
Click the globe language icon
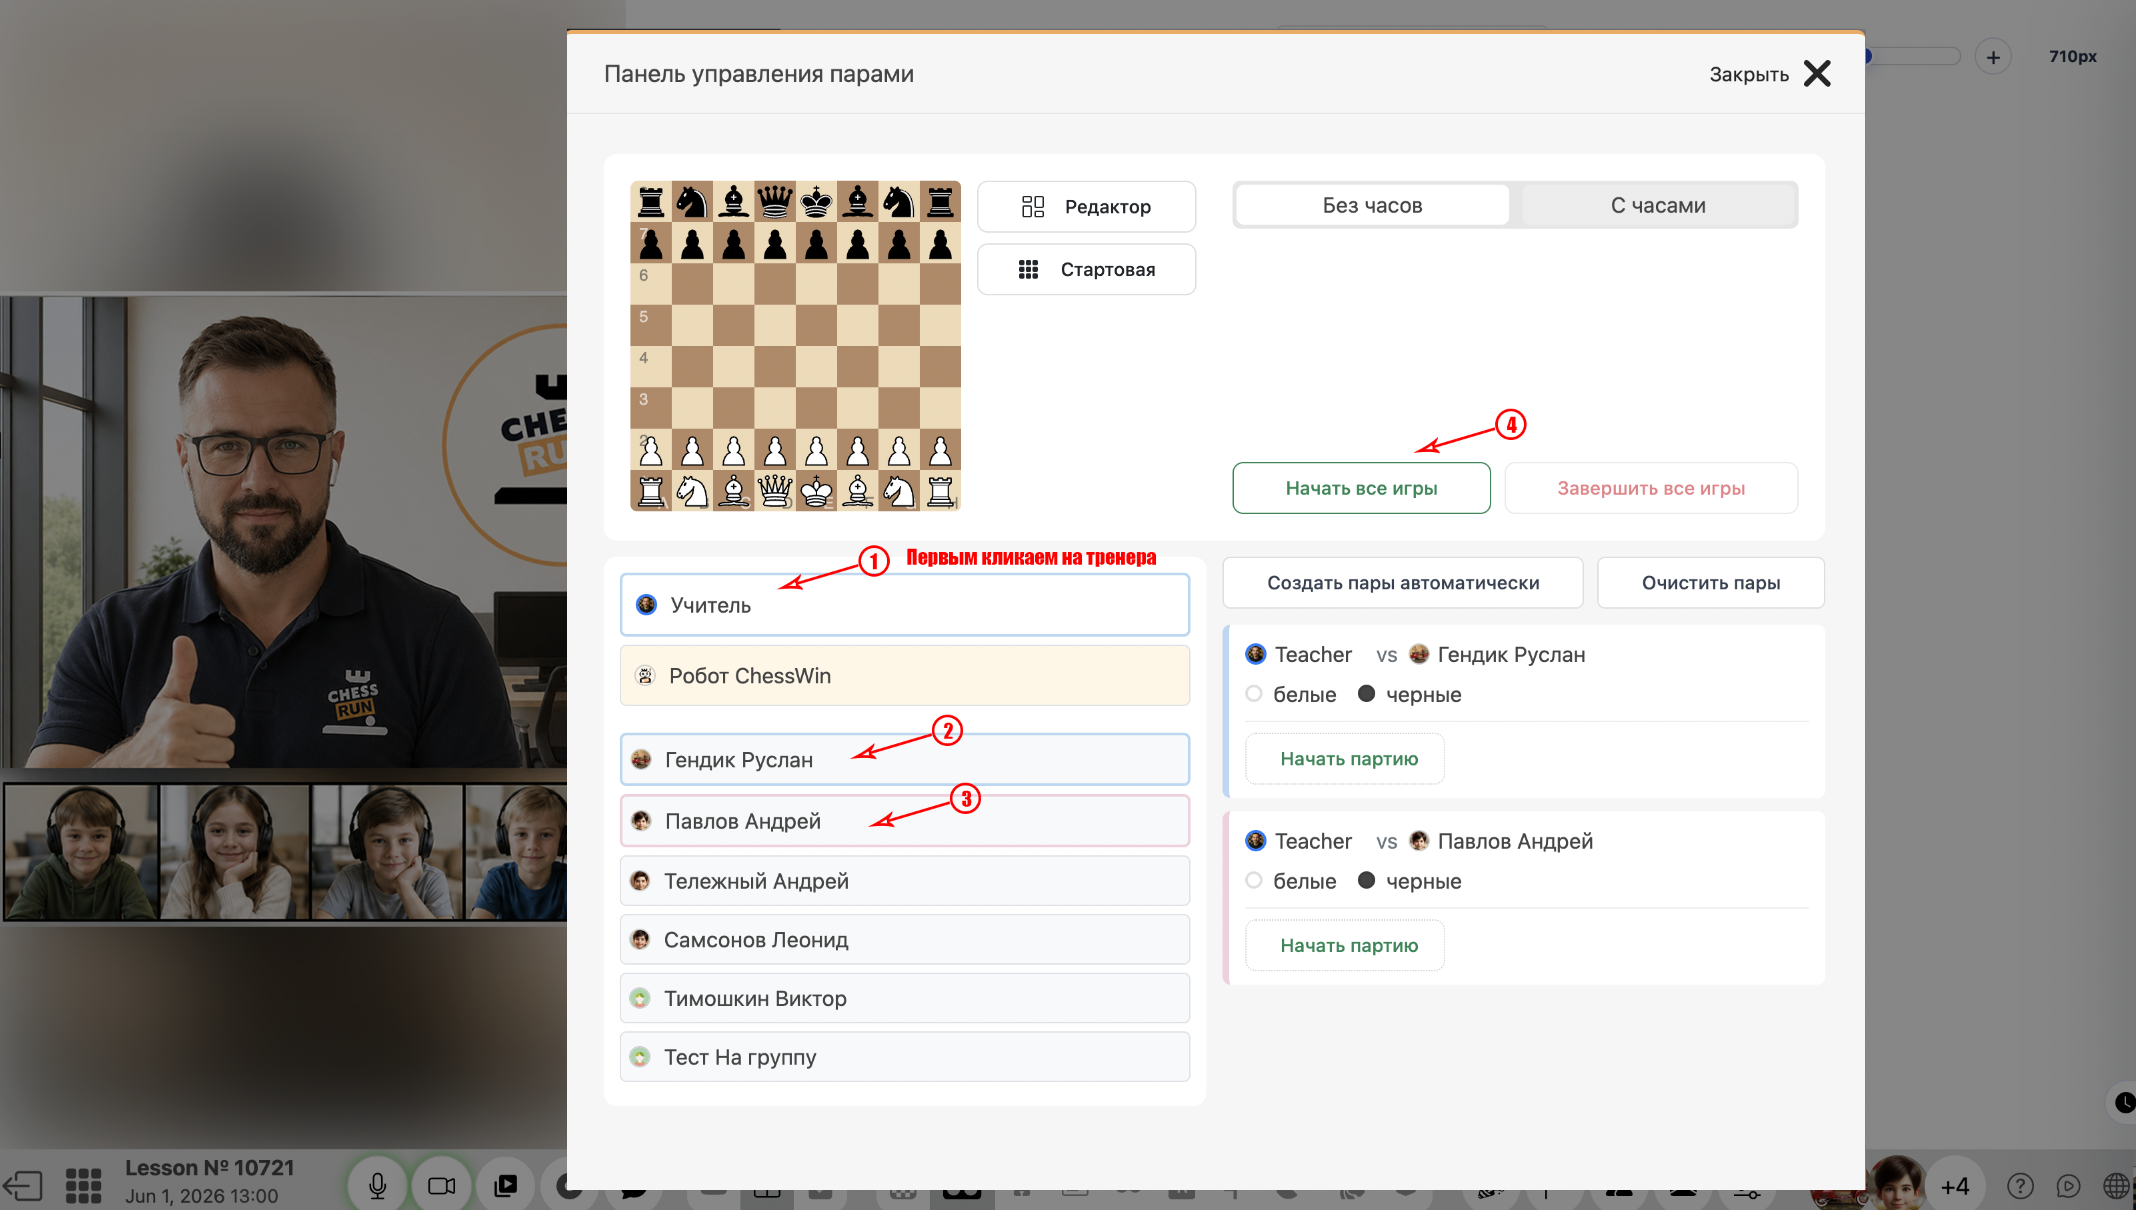pyautogui.click(x=2116, y=1186)
